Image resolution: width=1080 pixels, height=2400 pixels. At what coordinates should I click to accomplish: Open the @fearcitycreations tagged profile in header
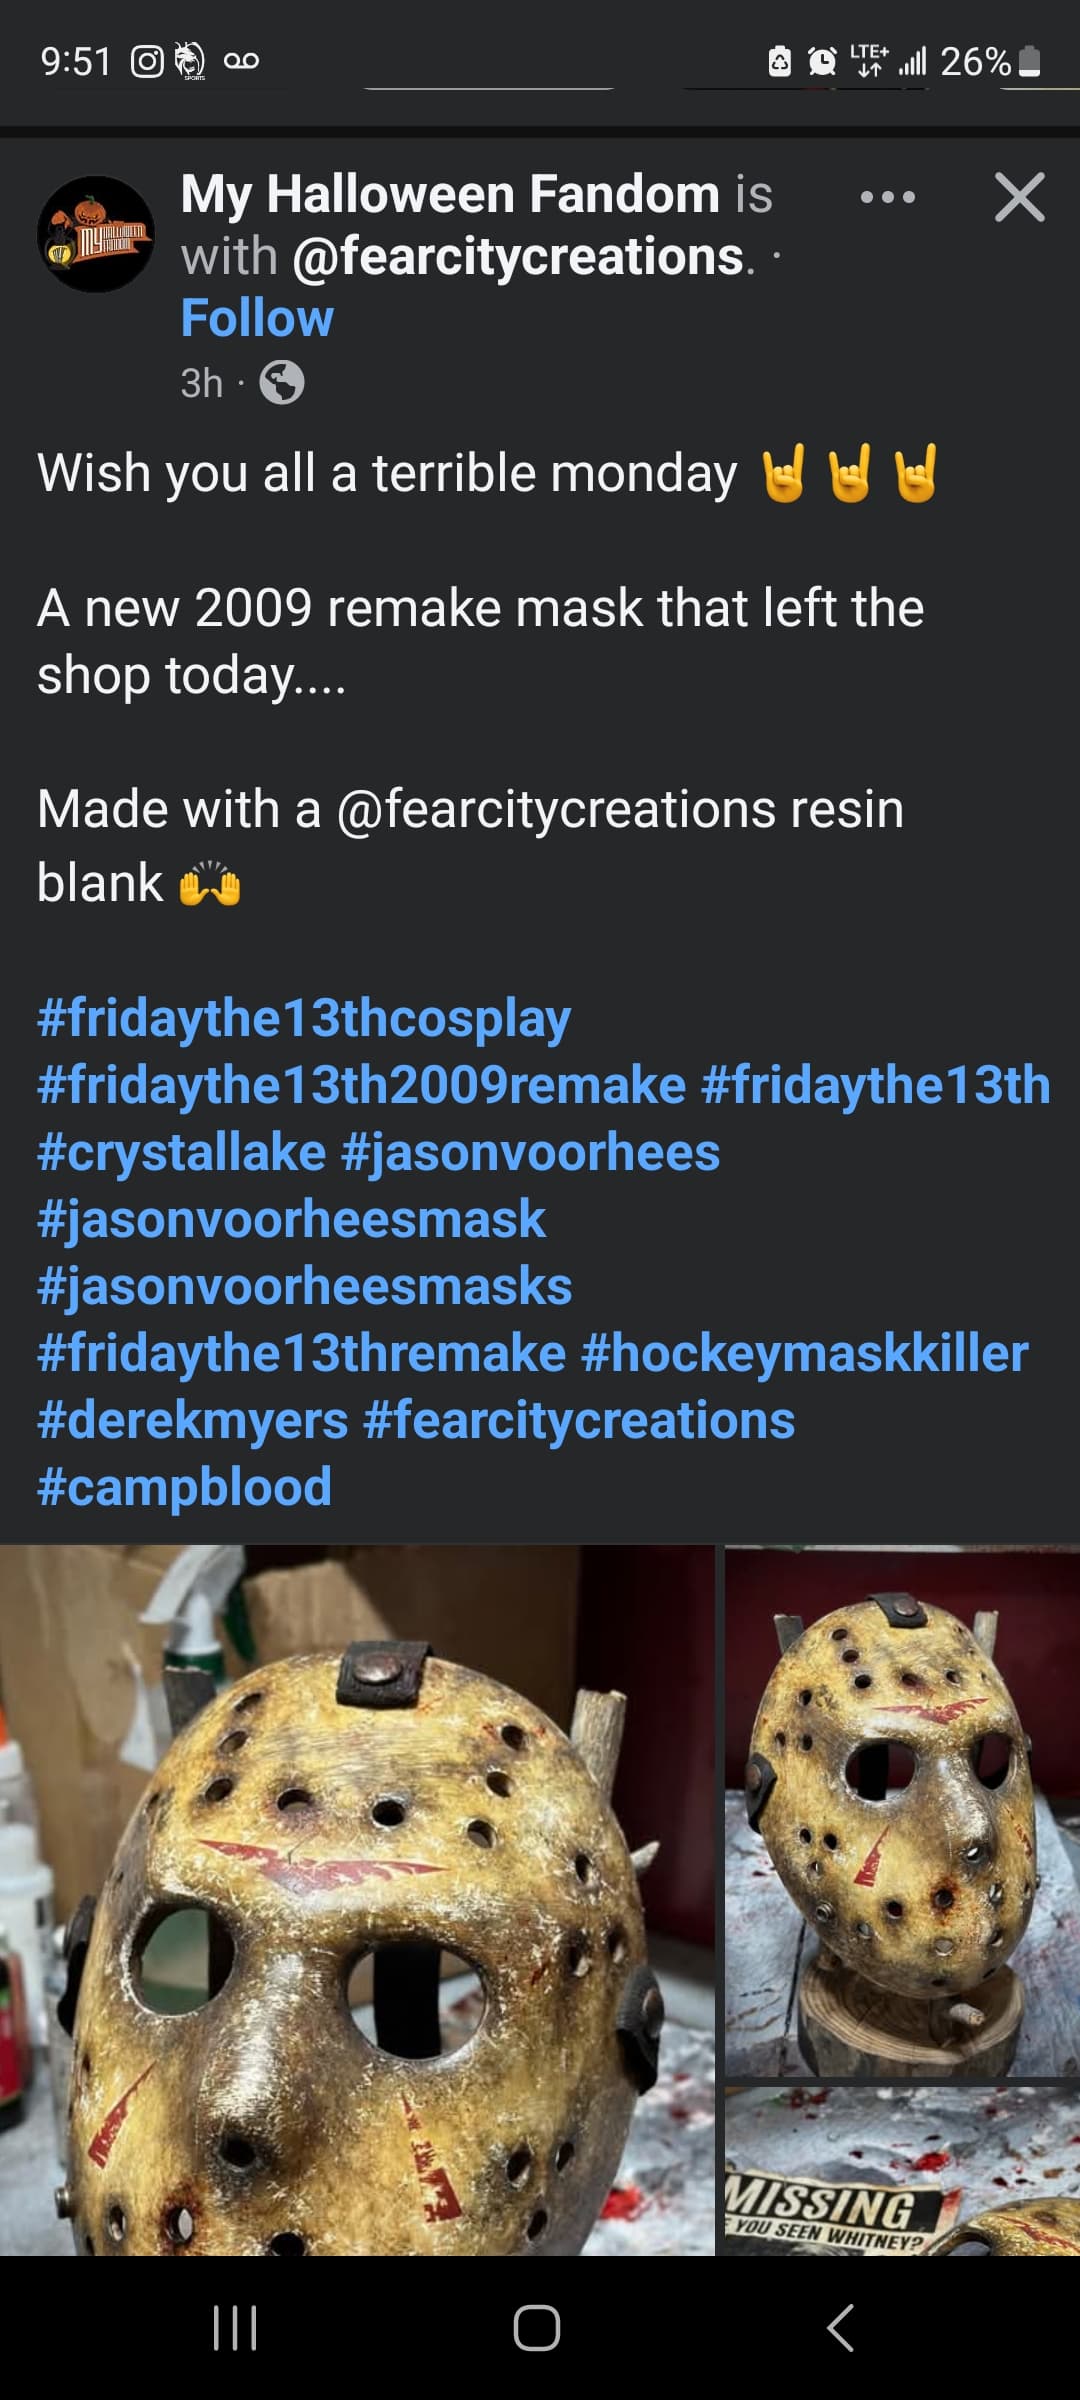pos(518,256)
